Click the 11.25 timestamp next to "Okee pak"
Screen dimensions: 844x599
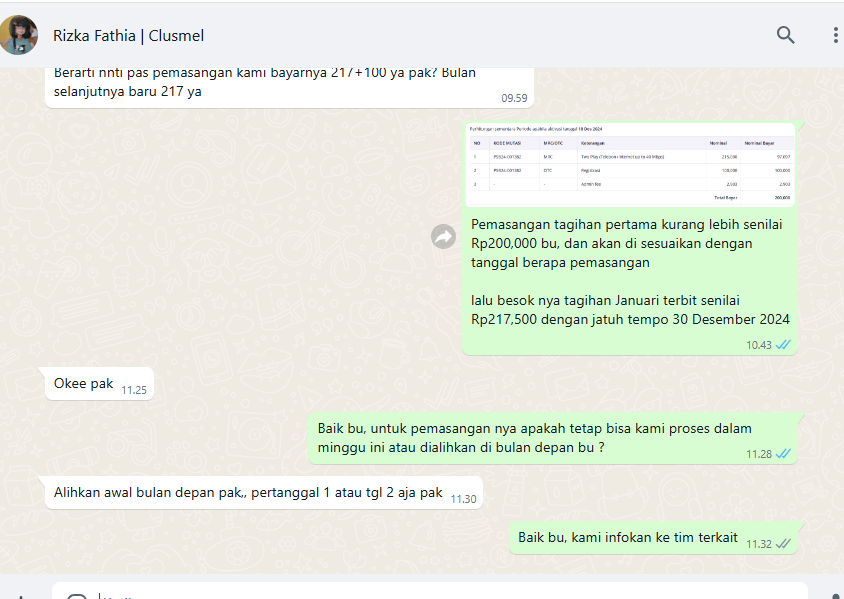pyautogui.click(x=134, y=390)
